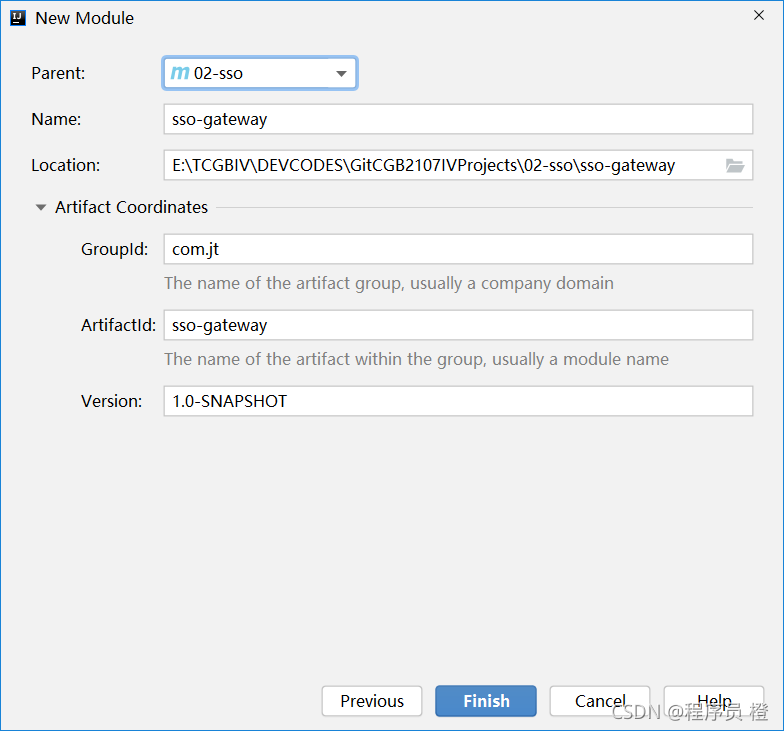This screenshot has height=731, width=784.
Task: Open Help for this dialog
Action: coord(714,700)
